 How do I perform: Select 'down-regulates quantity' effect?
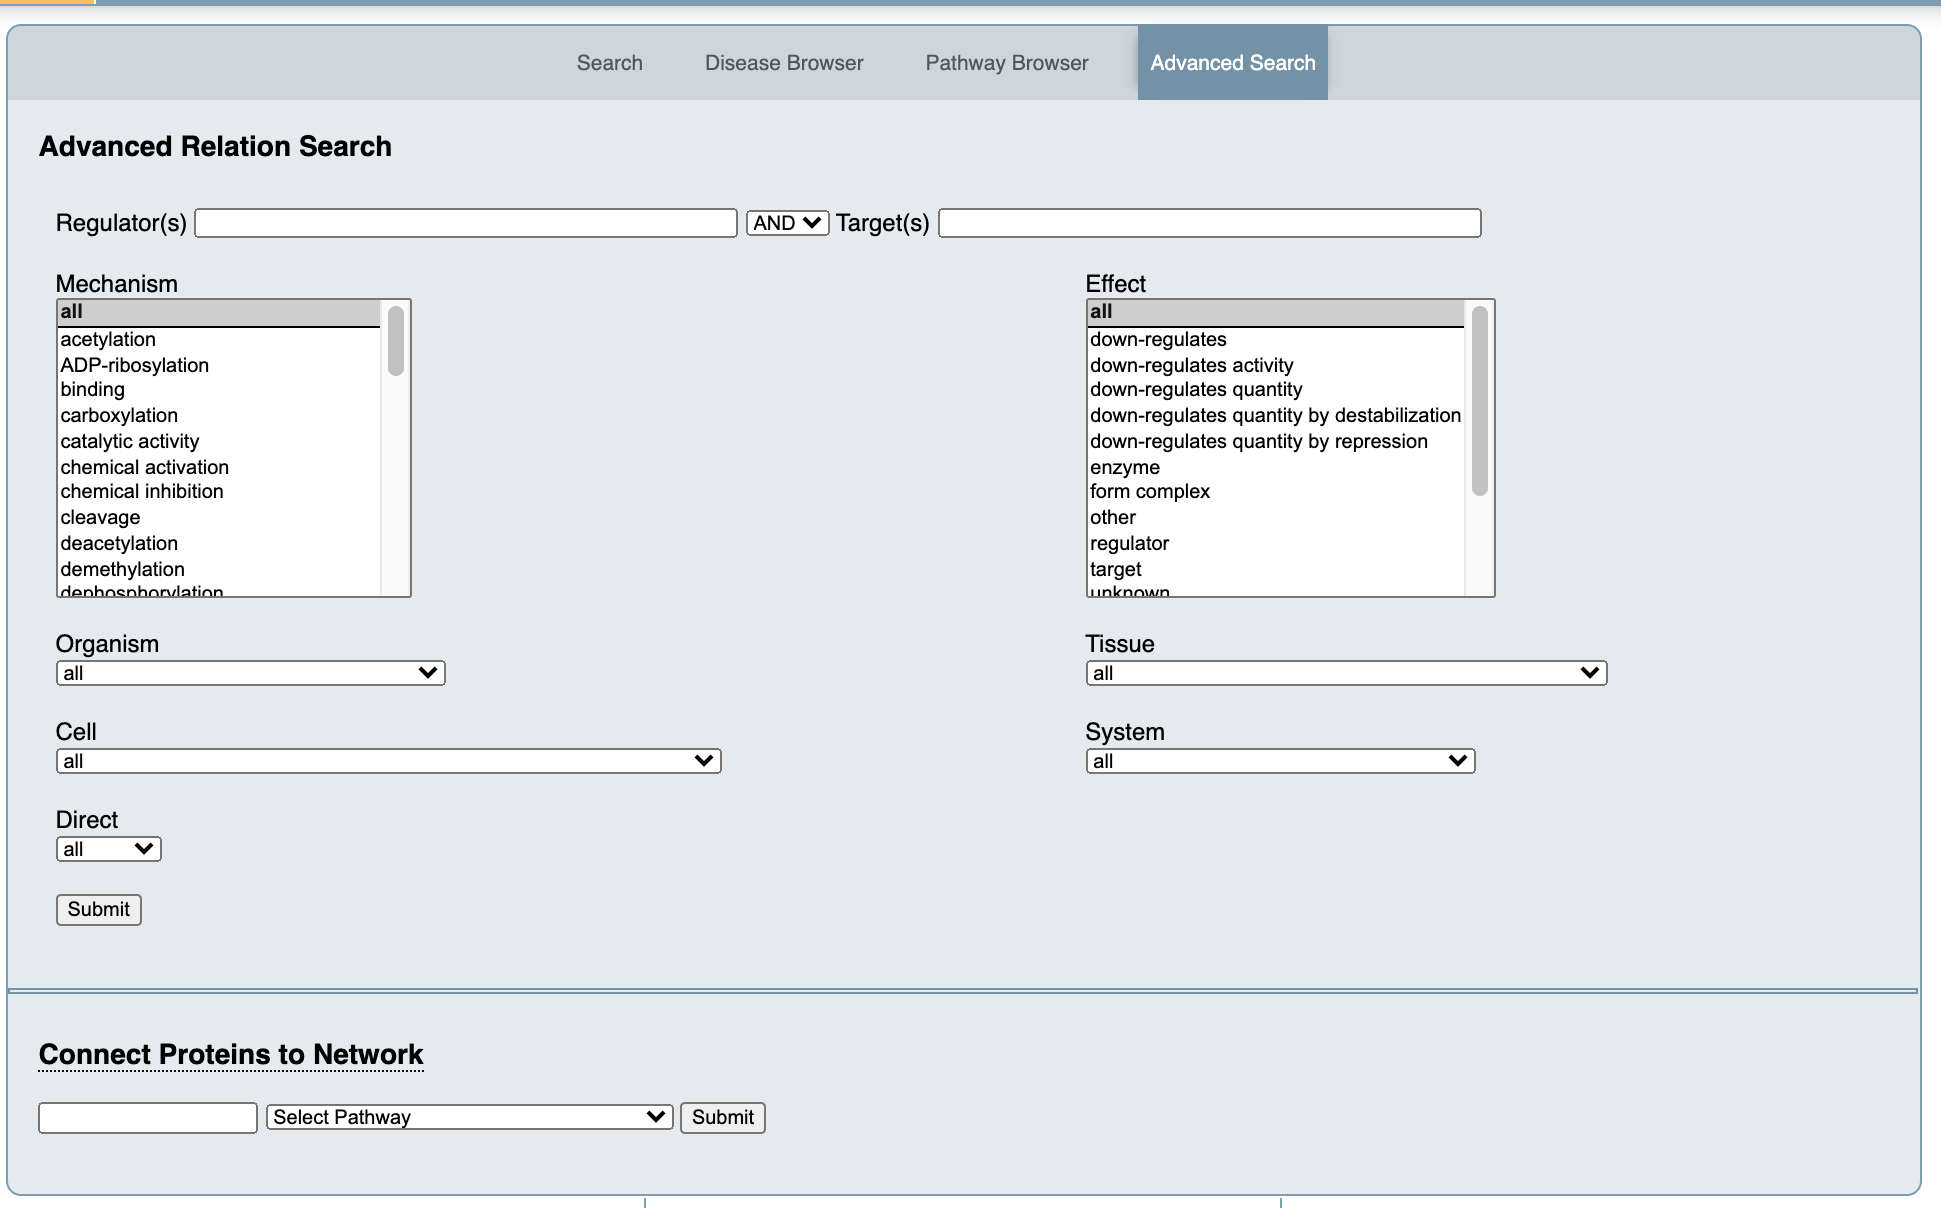[x=1275, y=390]
